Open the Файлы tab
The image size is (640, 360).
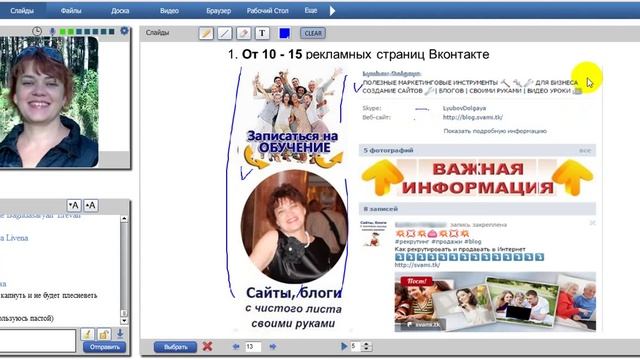click(x=71, y=11)
